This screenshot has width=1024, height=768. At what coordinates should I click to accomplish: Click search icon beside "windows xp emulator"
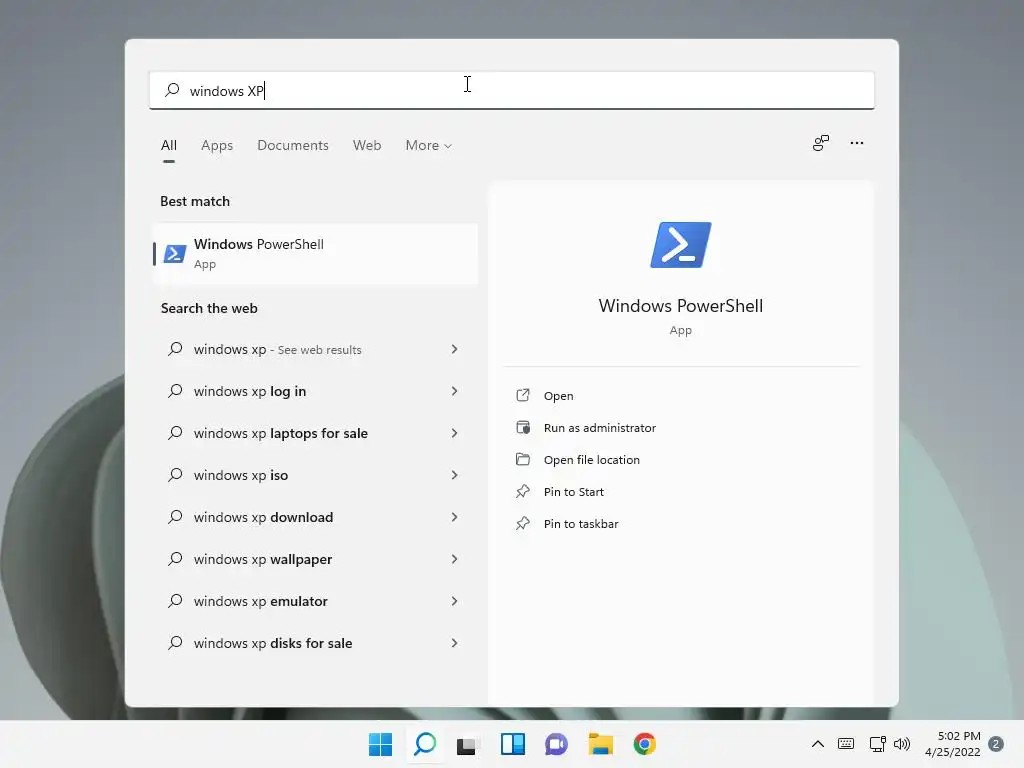[x=175, y=601]
